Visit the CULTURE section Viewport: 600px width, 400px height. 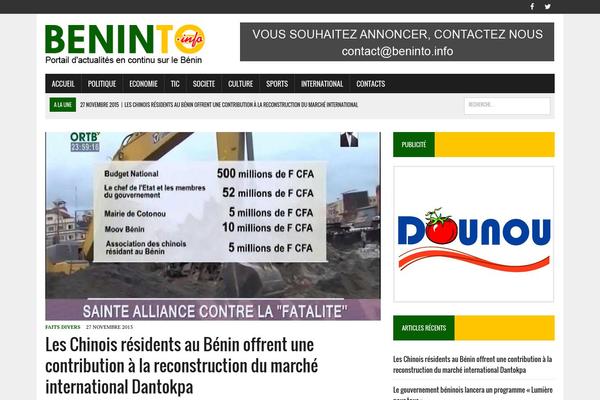[240, 84]
